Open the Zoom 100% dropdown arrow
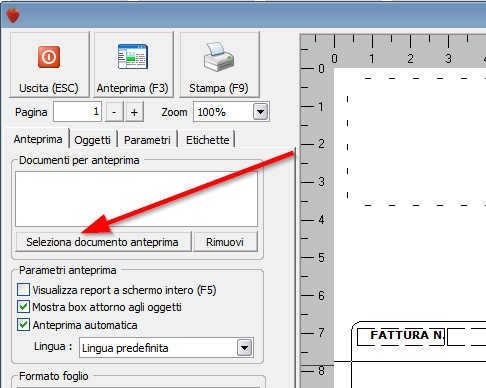Image resolution: width=486 pixels, height=388 pixels. (x=260, y=112)
